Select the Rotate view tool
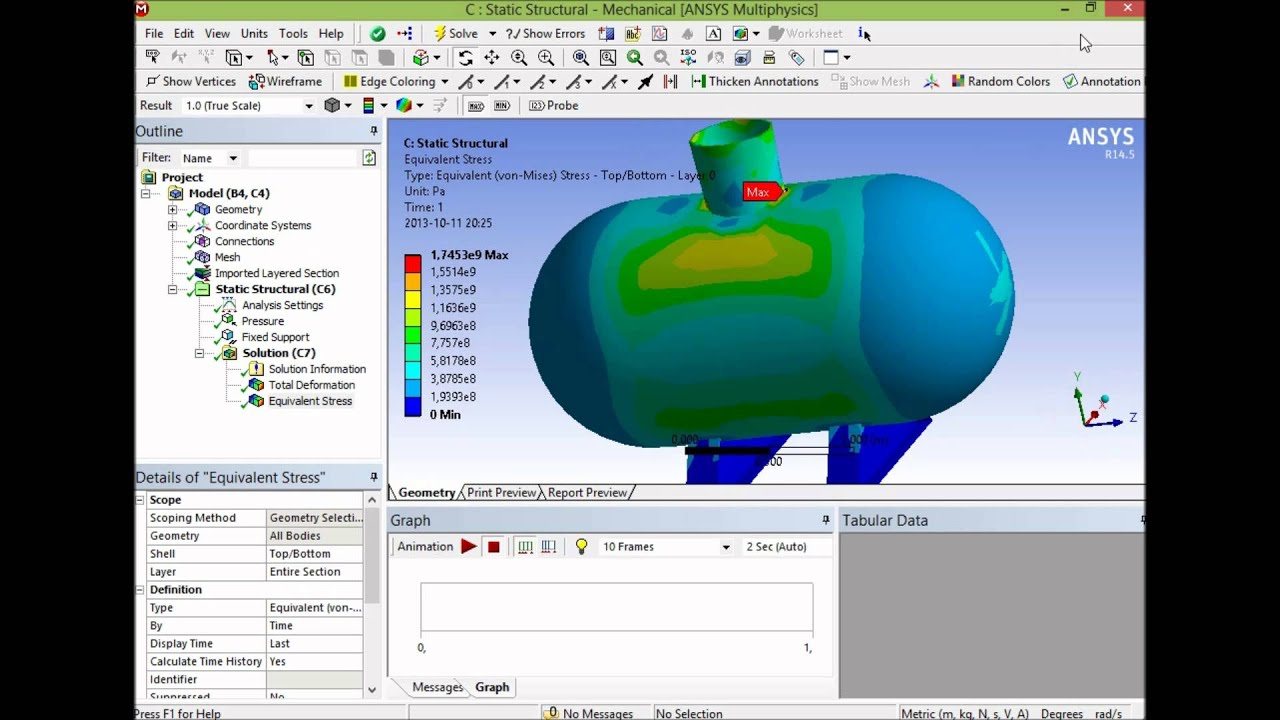This screenshot has height=720, width=1280. pos(466,58)
